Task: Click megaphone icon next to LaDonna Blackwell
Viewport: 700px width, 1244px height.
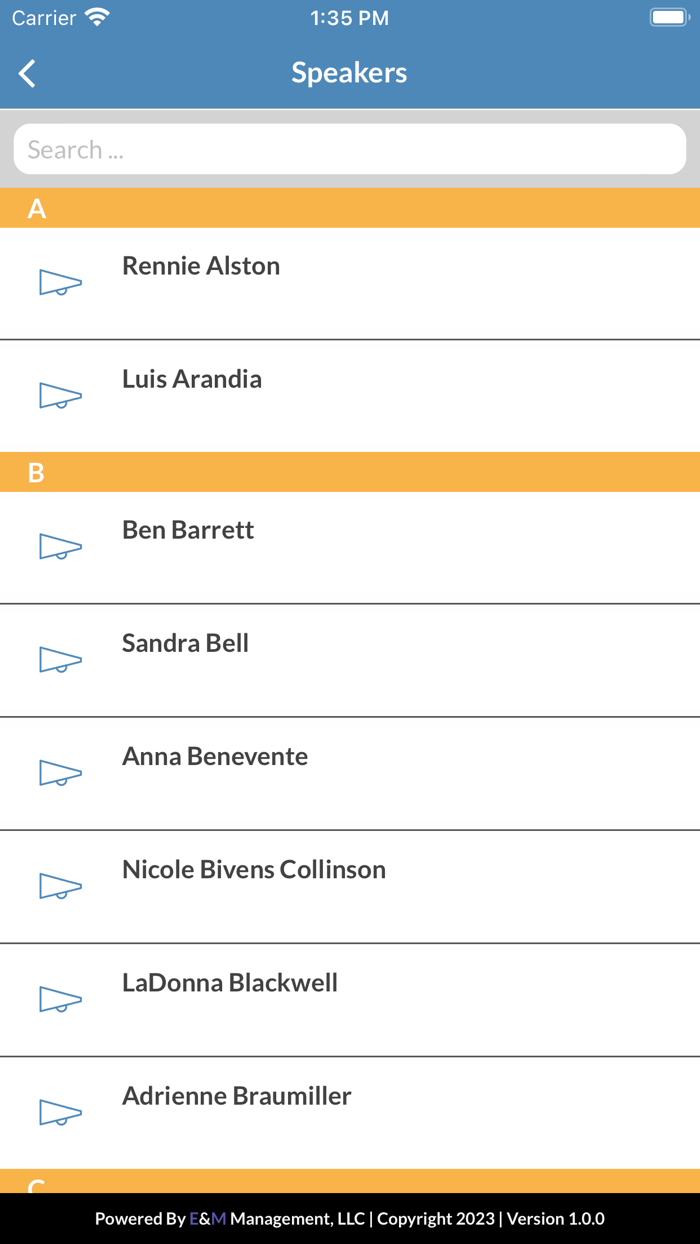Action: click(60, 999)
